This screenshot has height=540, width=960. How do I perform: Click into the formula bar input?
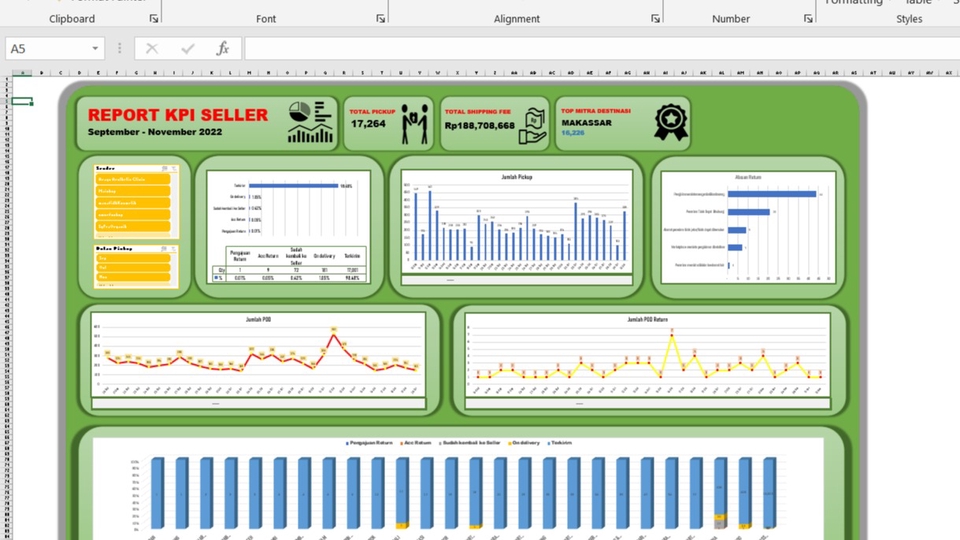(602, 48)
